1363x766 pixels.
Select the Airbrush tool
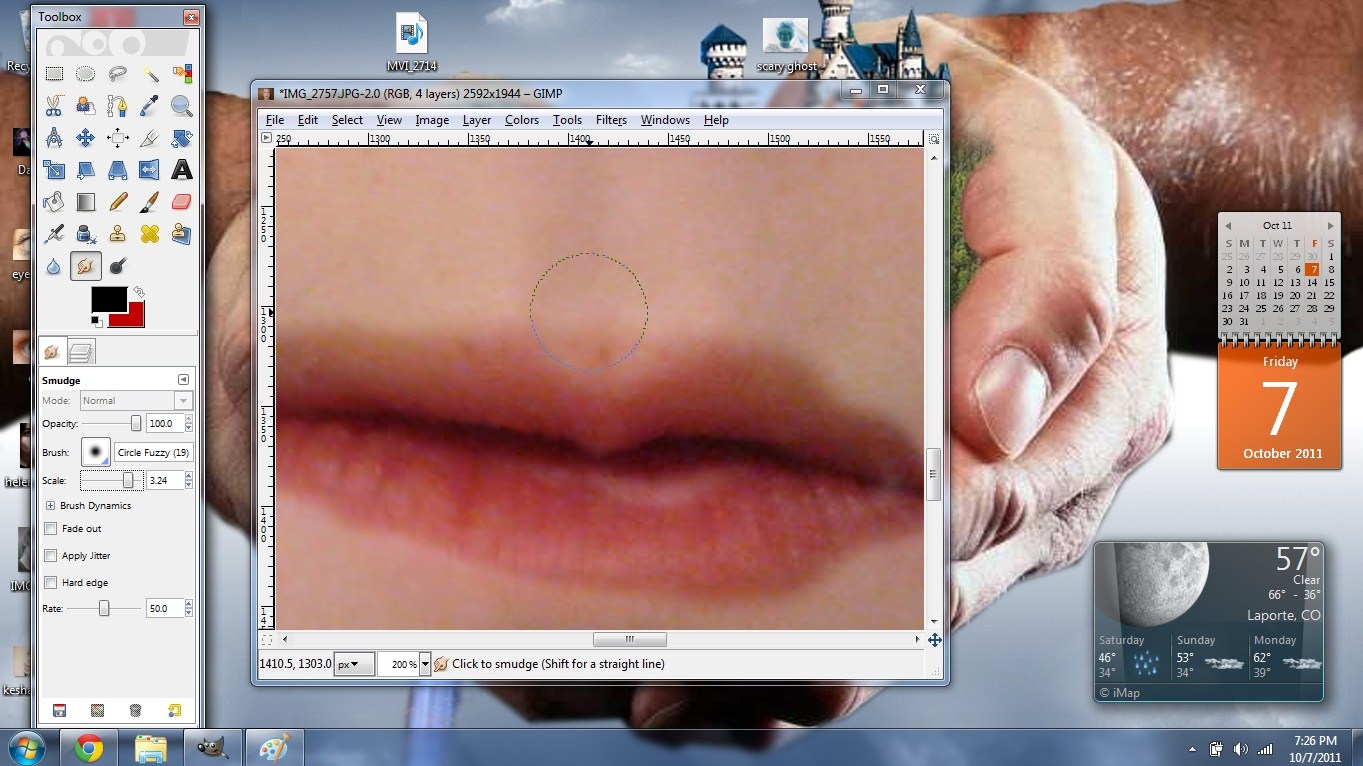point(54,233)
